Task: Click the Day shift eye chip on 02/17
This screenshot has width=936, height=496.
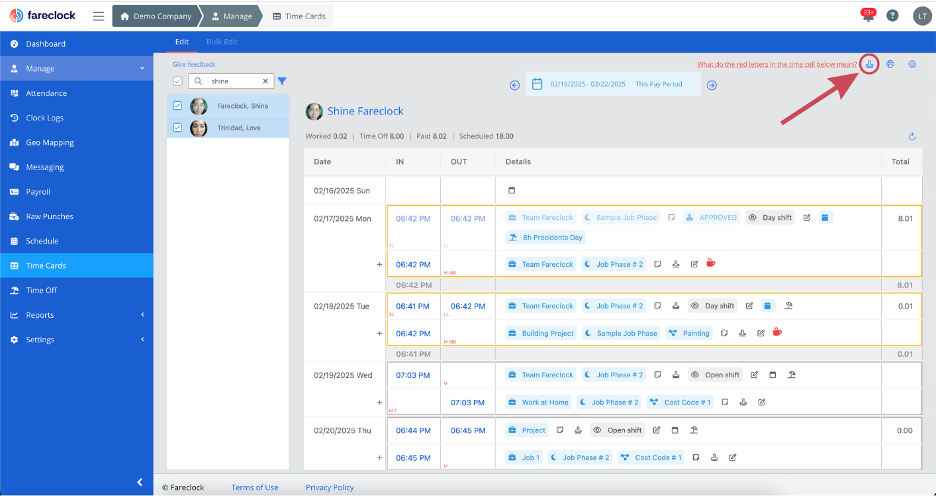Action: [x=770, y=217]
